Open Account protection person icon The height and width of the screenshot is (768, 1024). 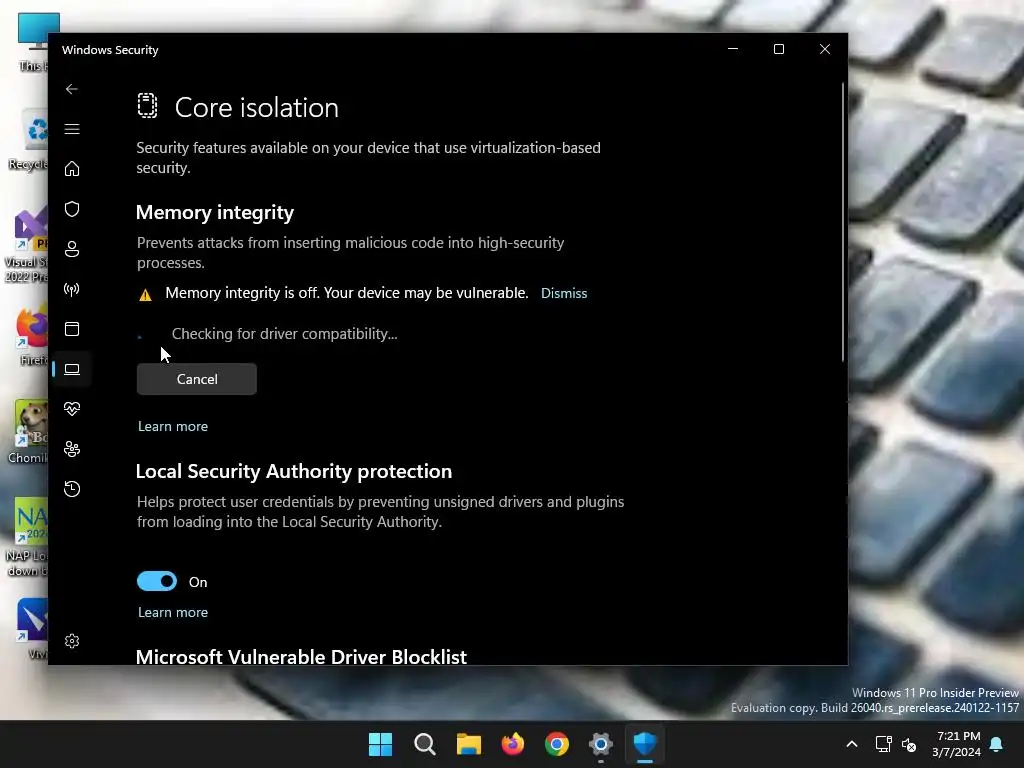(72, 249)
